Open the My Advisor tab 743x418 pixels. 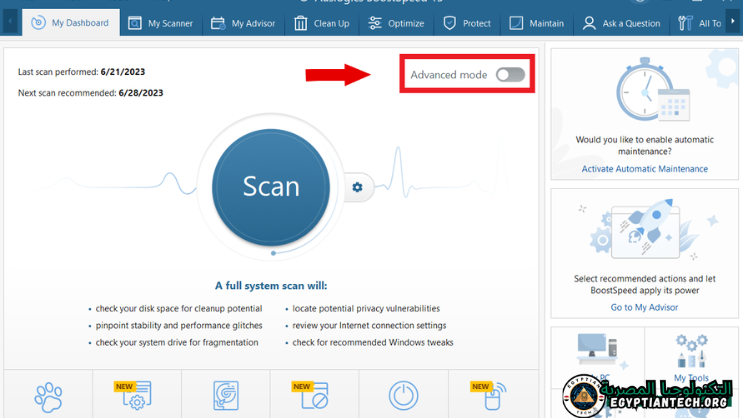pyautogui.click(x=243, y=23)
